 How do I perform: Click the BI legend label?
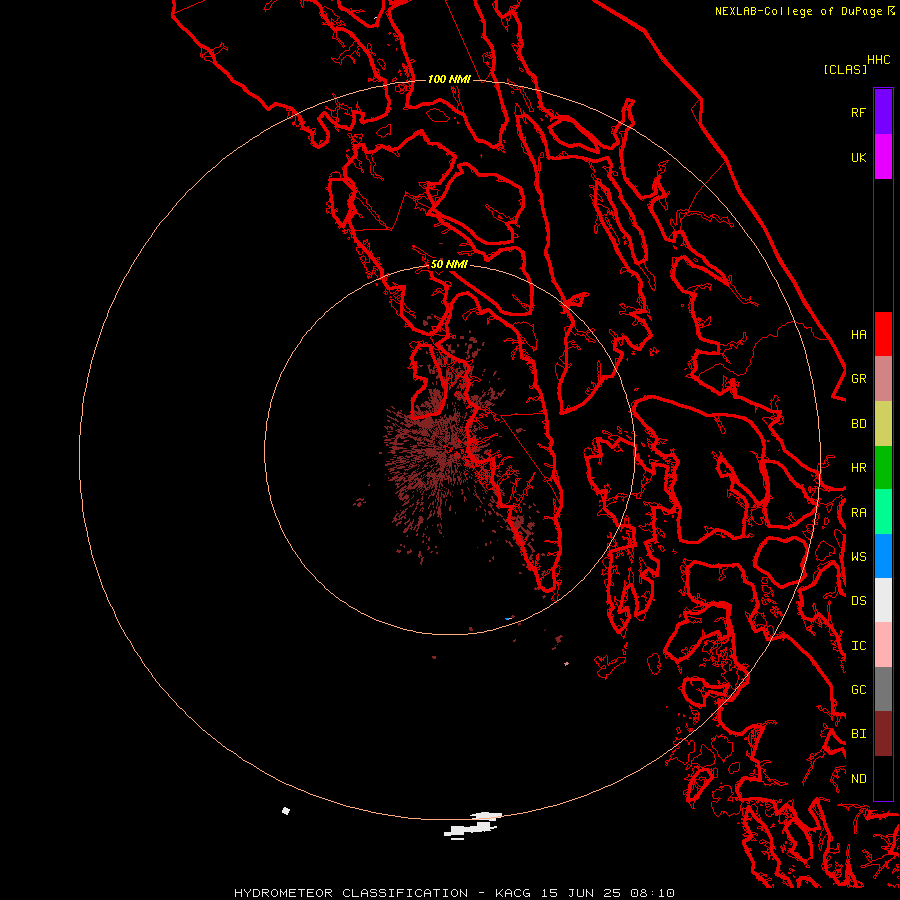tap(858, 734)
